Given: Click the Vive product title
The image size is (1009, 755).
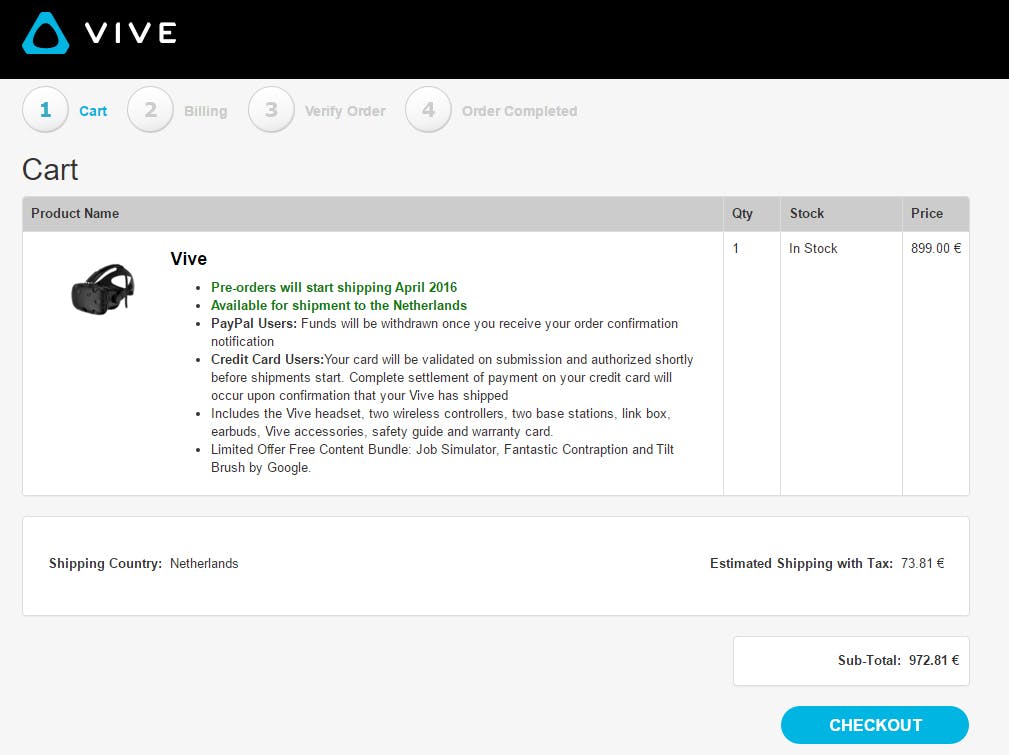Looking at the screenshot, I should (x=189, y=259).
